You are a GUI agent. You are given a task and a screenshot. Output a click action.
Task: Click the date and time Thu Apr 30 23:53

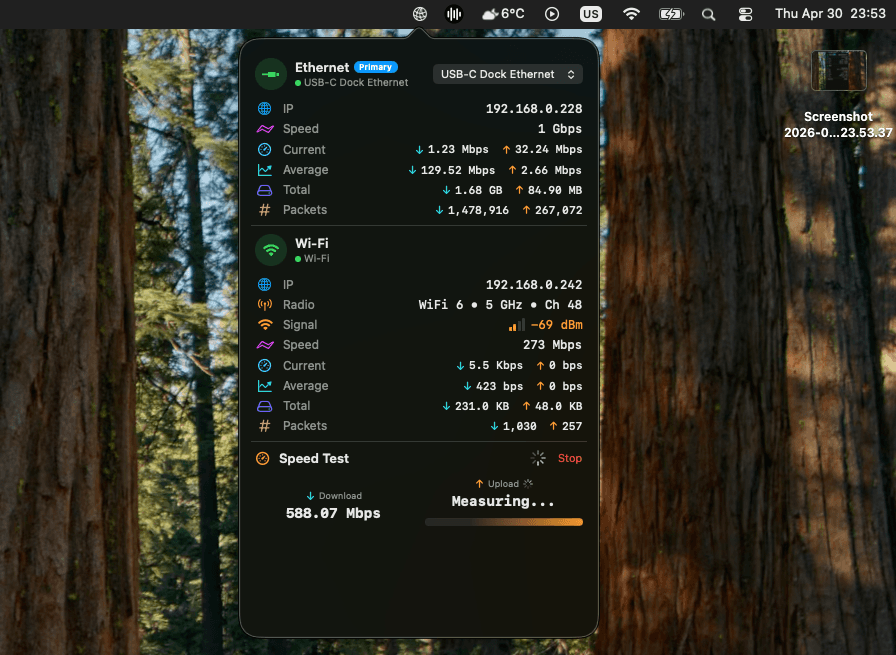point(830,14)
